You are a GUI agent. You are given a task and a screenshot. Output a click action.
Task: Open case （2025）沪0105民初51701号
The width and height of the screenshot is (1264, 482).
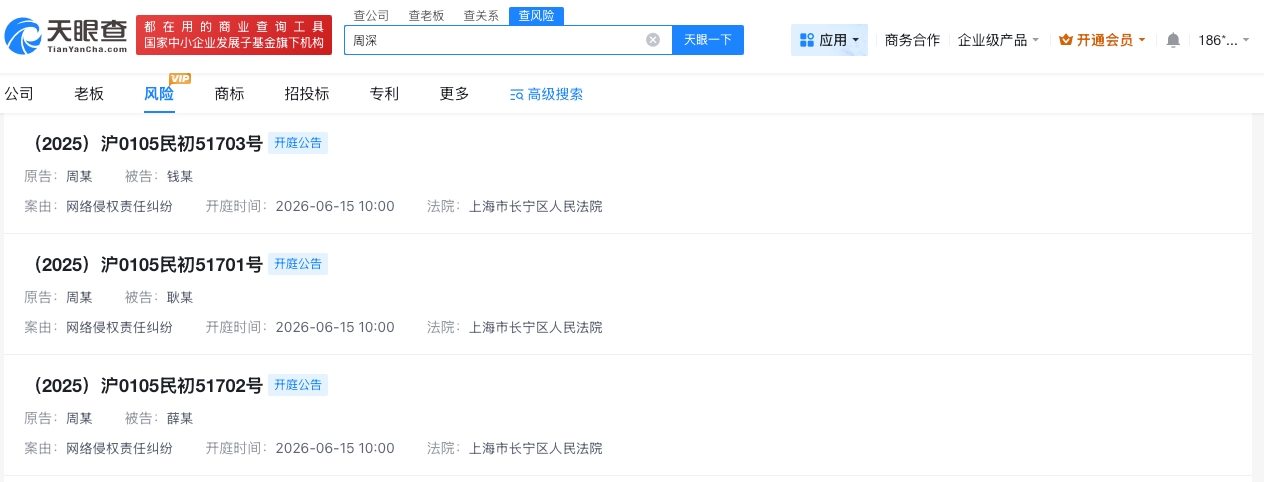143,265
